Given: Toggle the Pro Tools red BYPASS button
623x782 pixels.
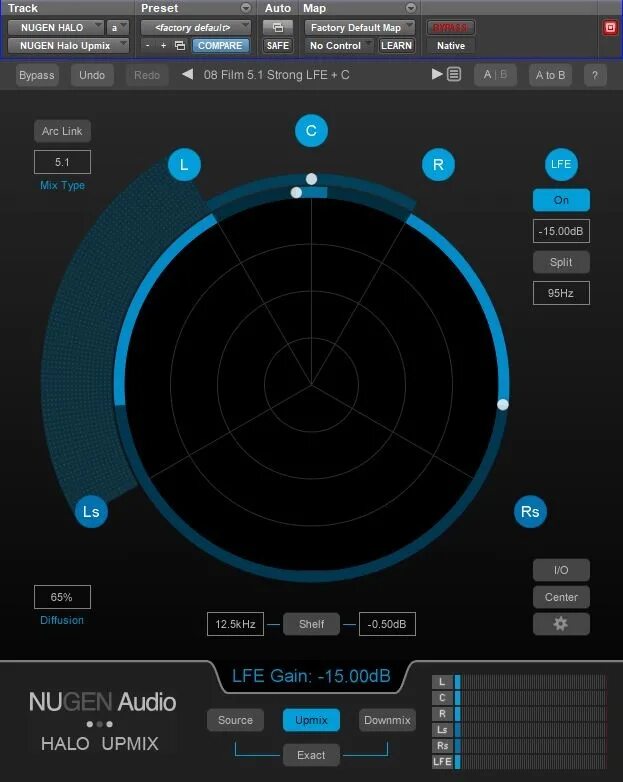Looking at the screenshot, I should [x=450, y=27].
